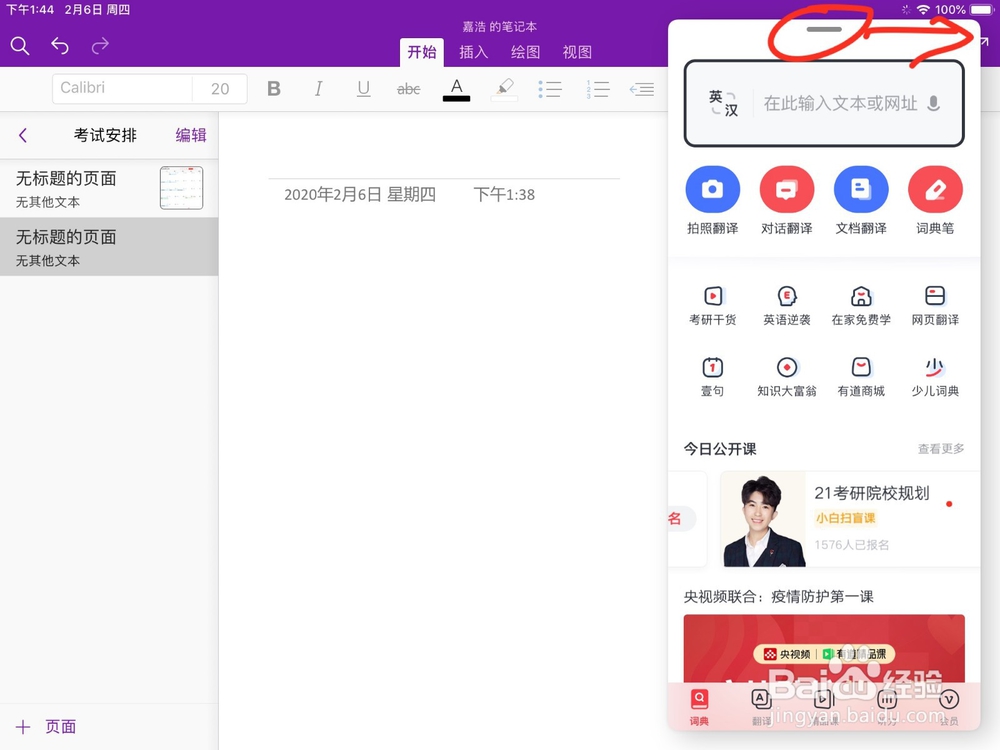This screenshot has width=1000, height=750.
Task: Choose the font color A button
Action: 456,89
